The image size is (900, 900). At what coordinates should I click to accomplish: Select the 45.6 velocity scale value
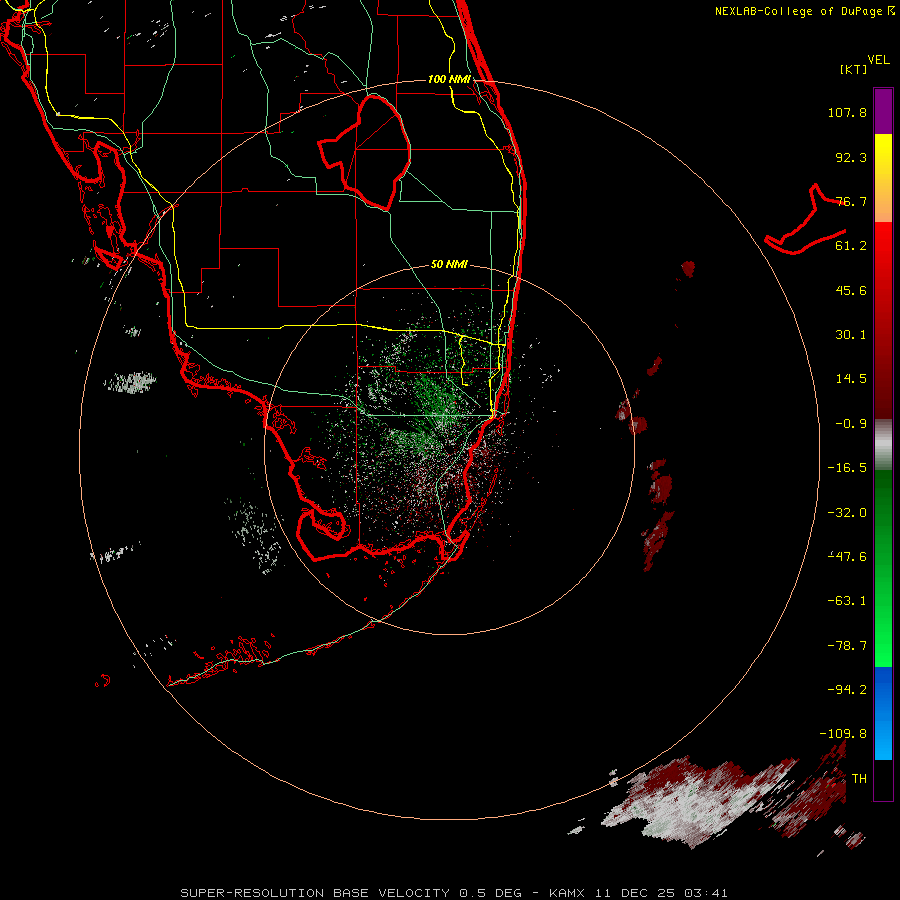point(851,290)
